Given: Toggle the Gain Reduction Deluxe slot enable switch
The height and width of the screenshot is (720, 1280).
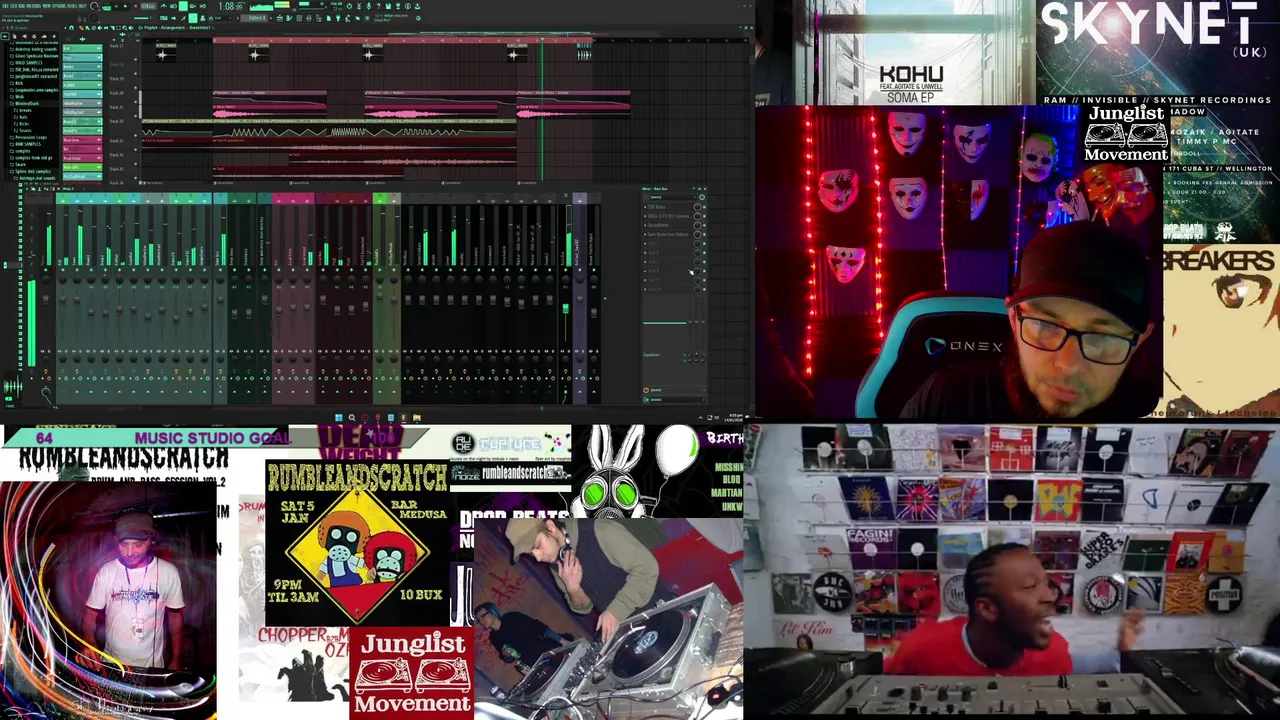Looking at the screenshot, I should pyautogui.click(x=704, y=234).
